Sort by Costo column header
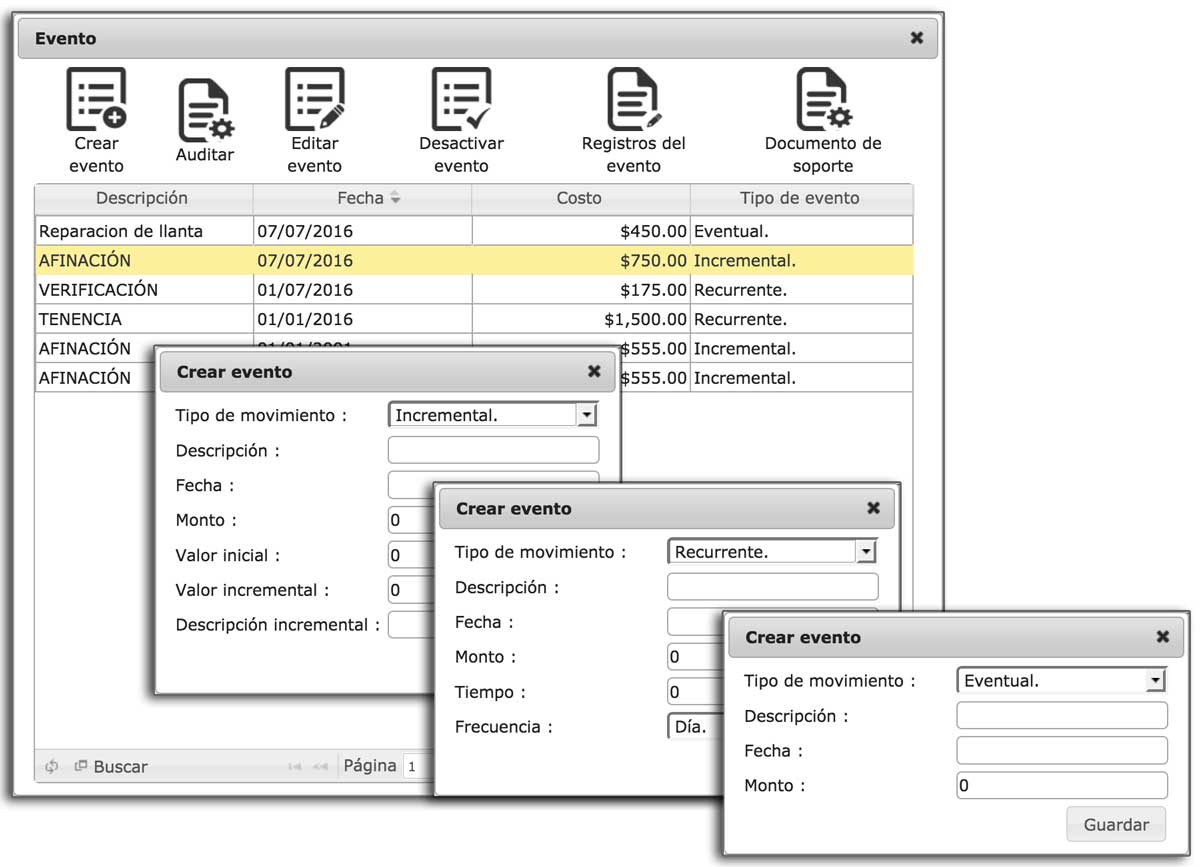 point(580,198)
